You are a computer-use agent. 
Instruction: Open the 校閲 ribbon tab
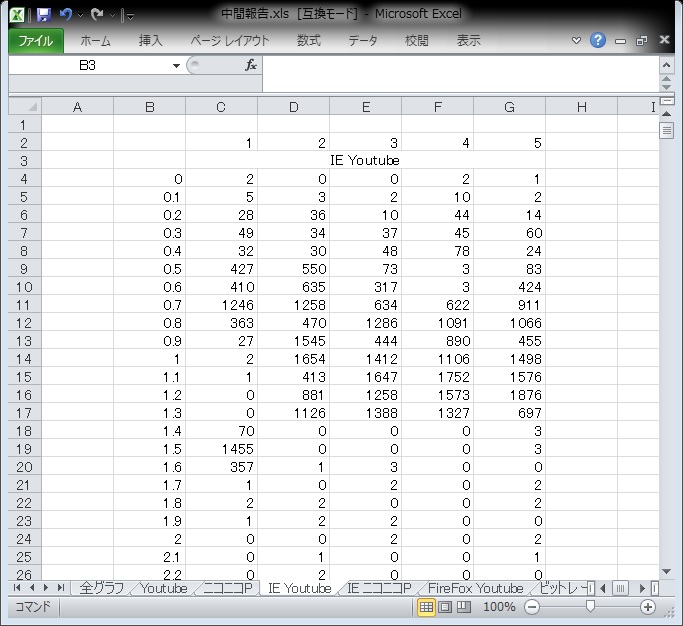coord(417,41)
